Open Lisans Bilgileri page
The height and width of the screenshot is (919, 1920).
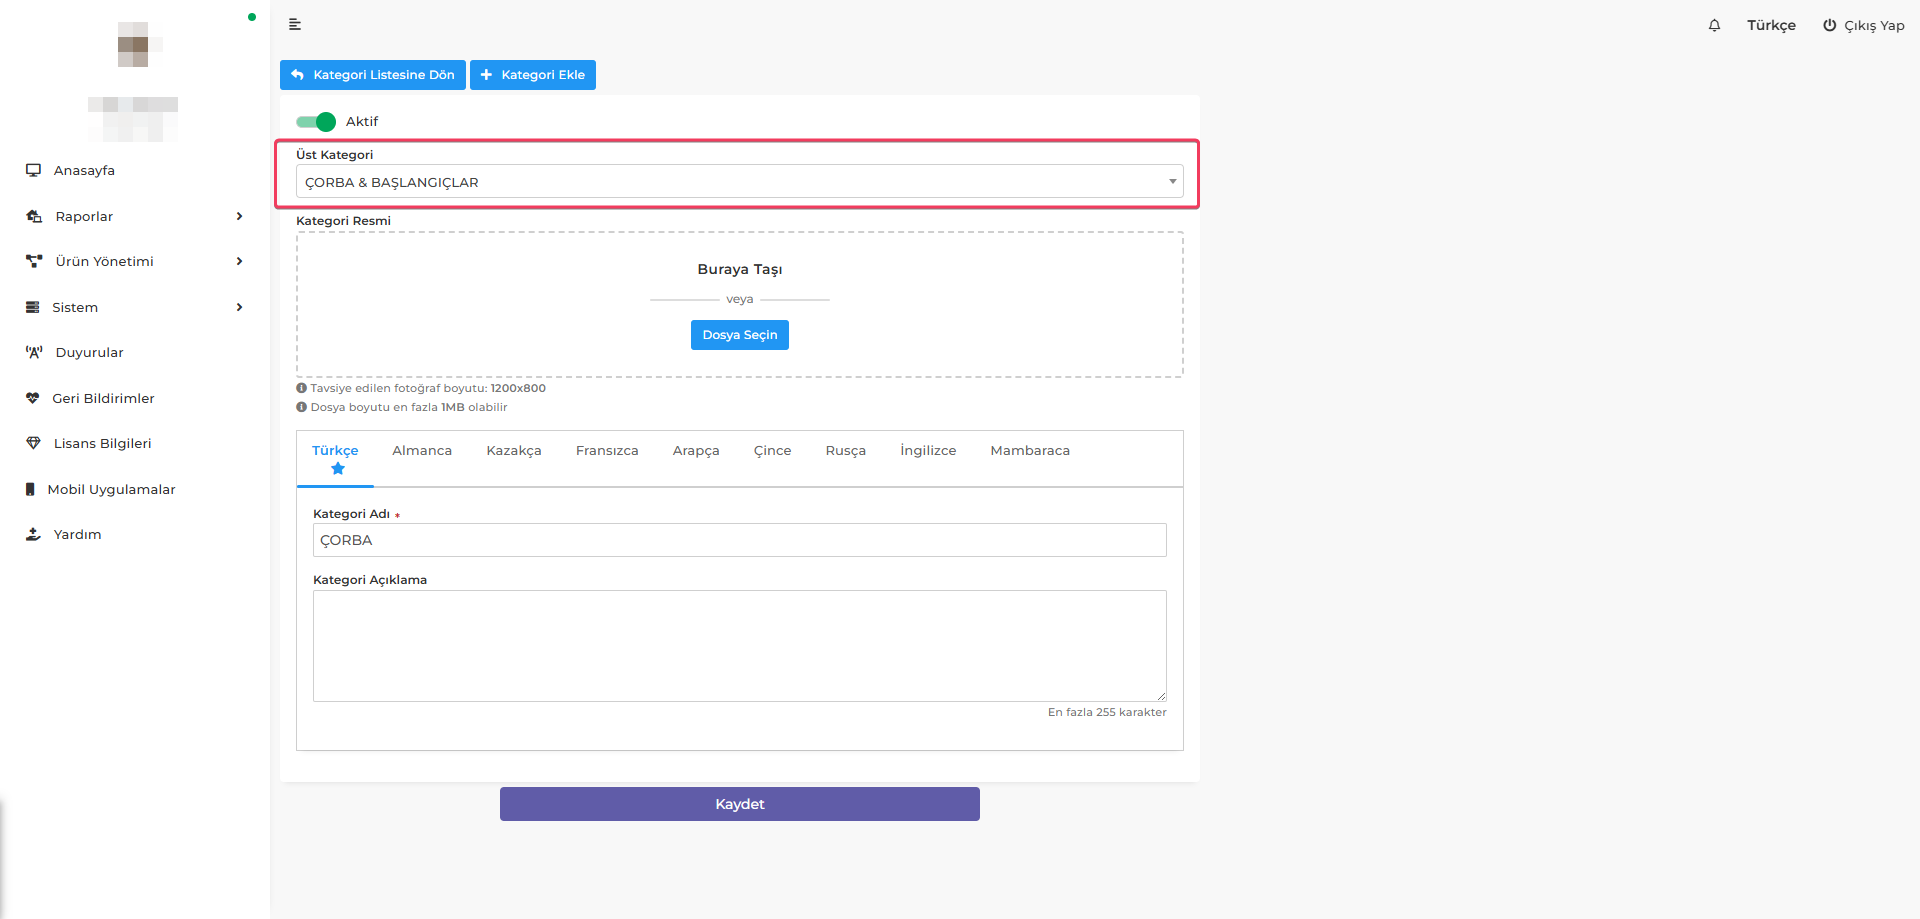tap(102, 444)
